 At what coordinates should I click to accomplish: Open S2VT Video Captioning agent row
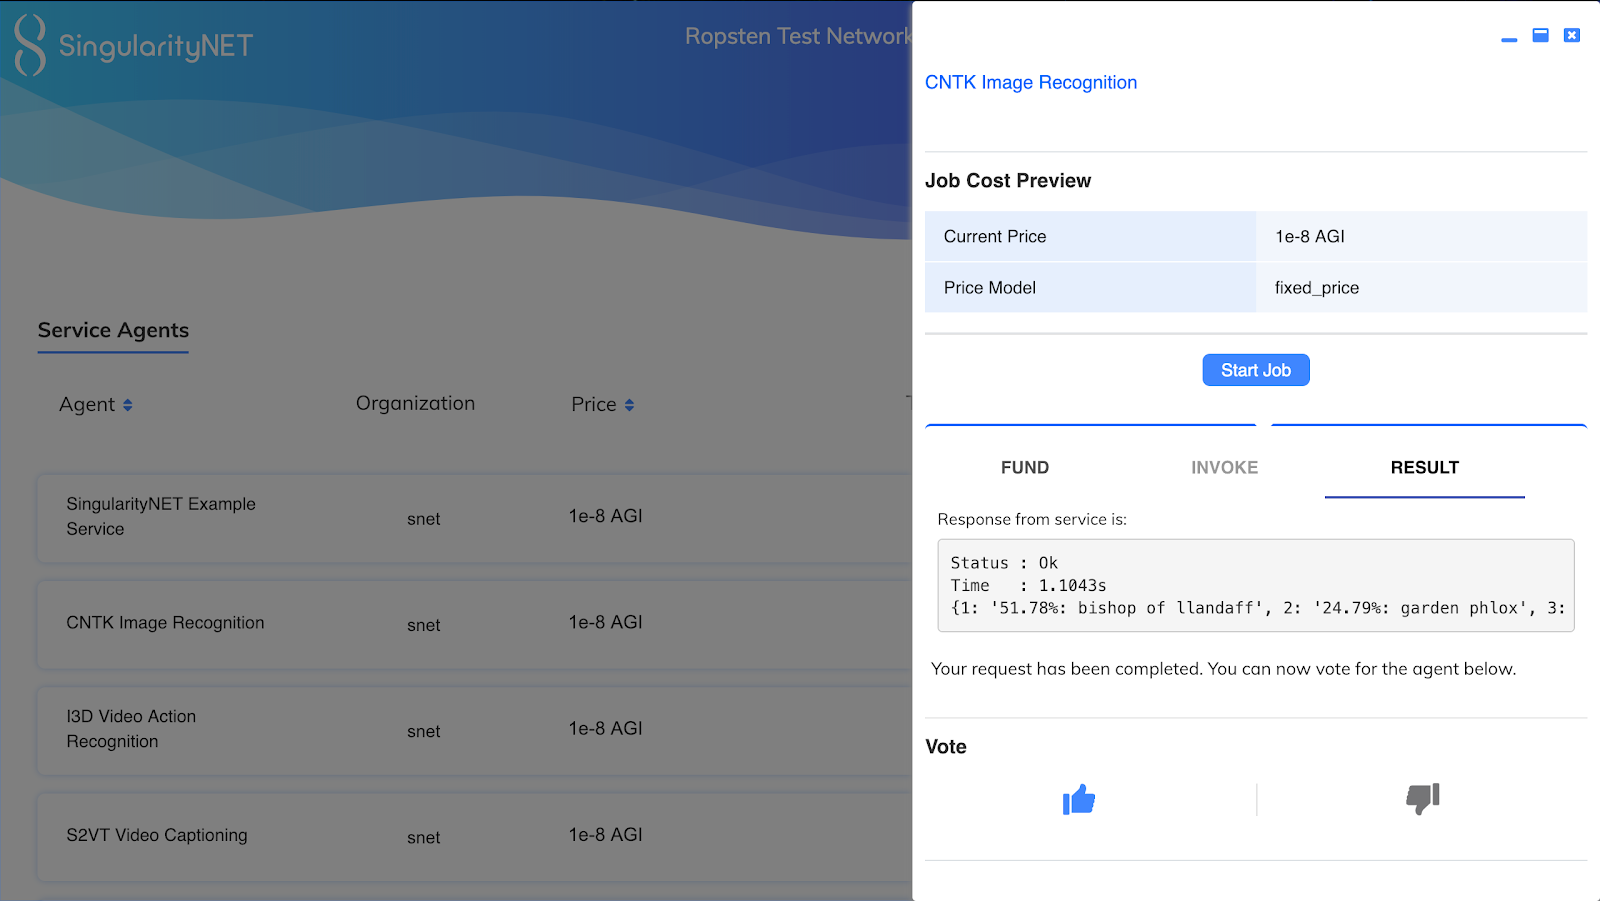474,836
